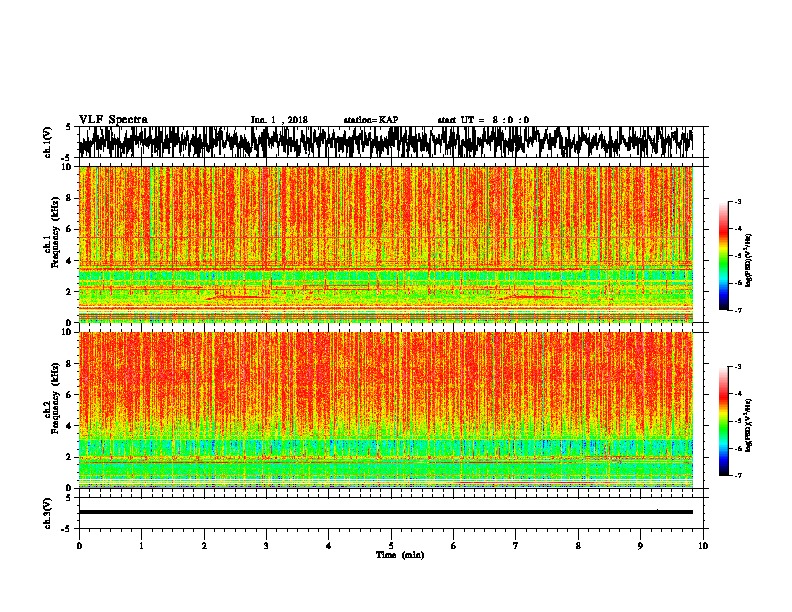The width and height of the screenshot is (792, 612).
Task: Click the "5" tick on the ch.3(V) axis
Action: click(x=69, y=498)
